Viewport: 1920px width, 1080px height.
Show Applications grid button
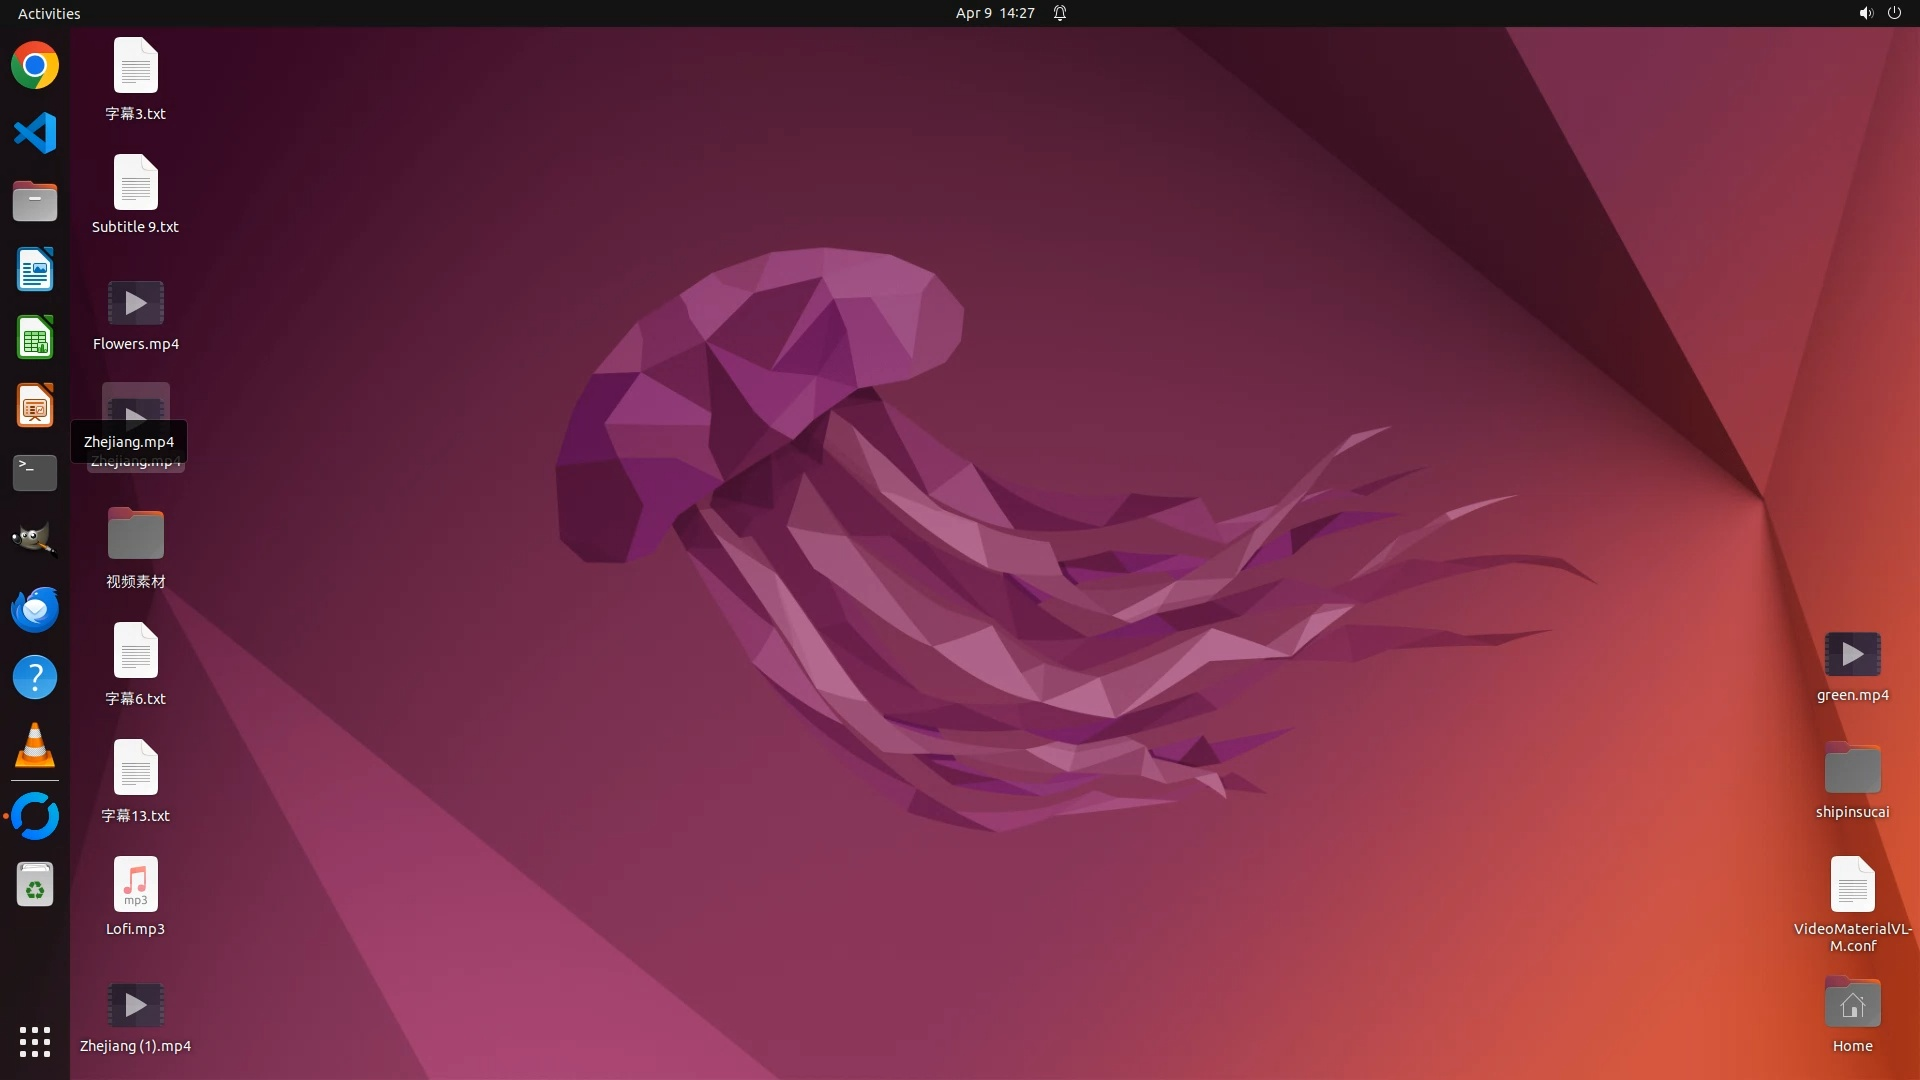tap(35, 1042)
